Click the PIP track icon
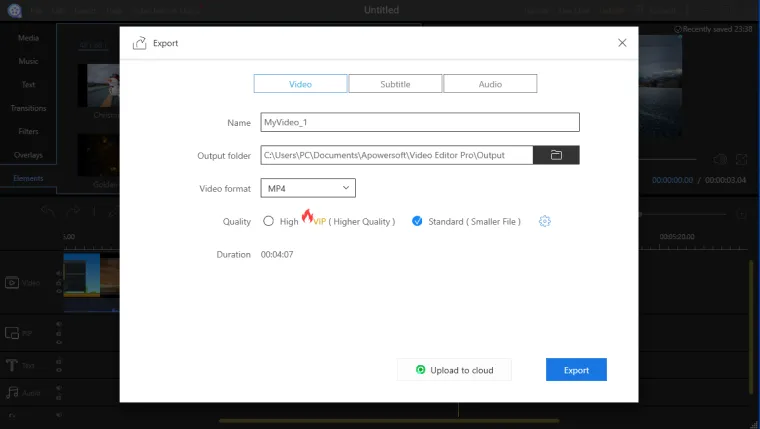The height and width of the screenshot is (429, 760). (14, 332)
